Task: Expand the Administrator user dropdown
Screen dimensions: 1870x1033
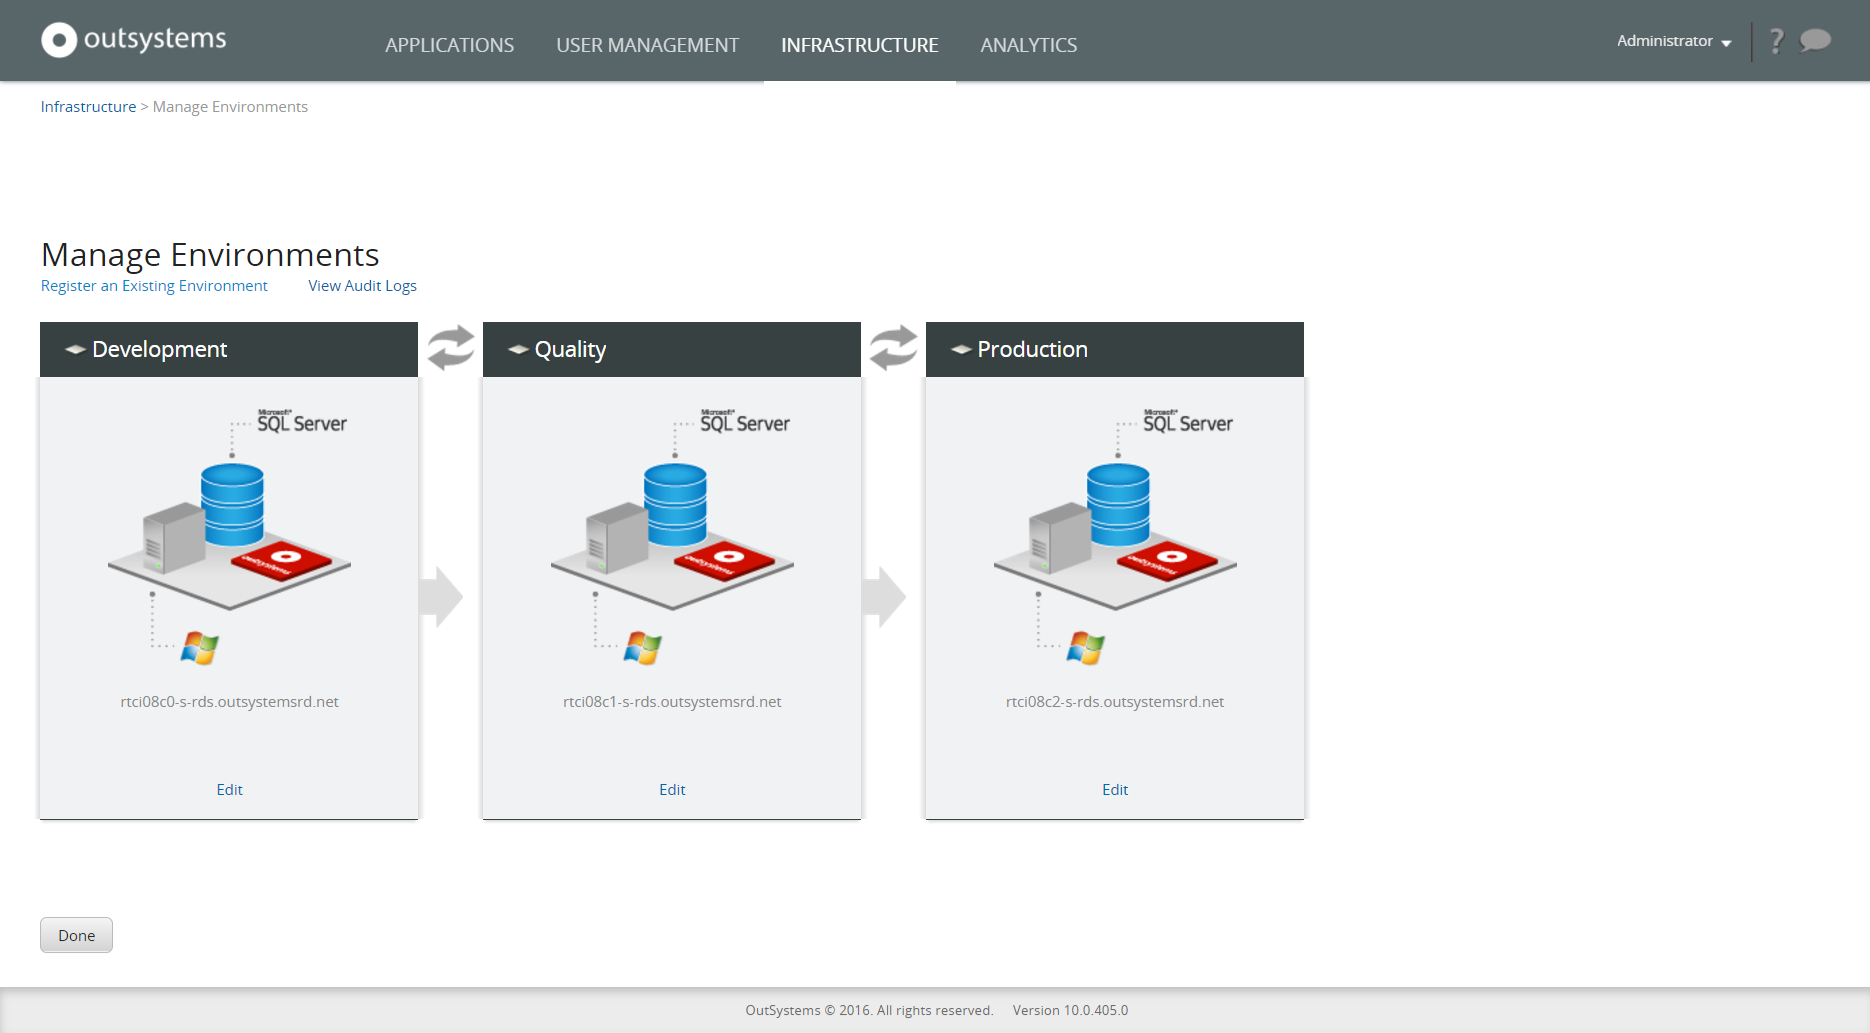Action: [x=1674, y=41]
